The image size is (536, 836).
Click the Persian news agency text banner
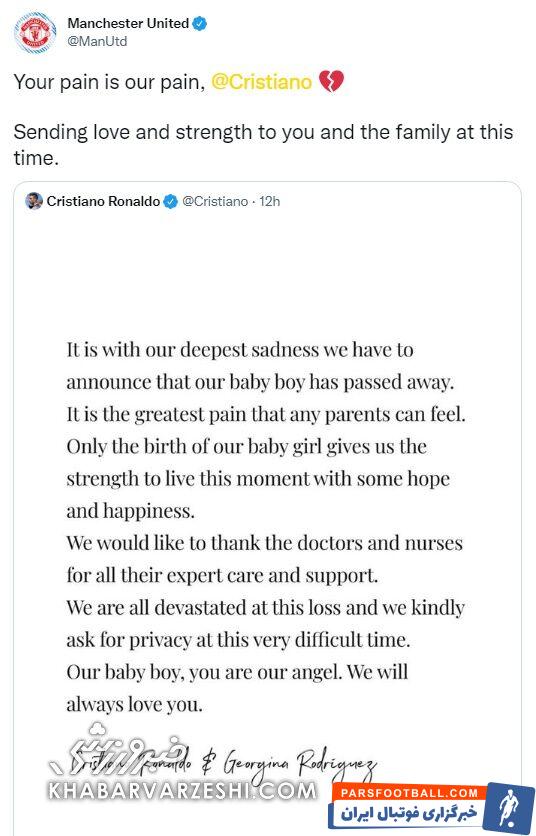coord(409,814)
